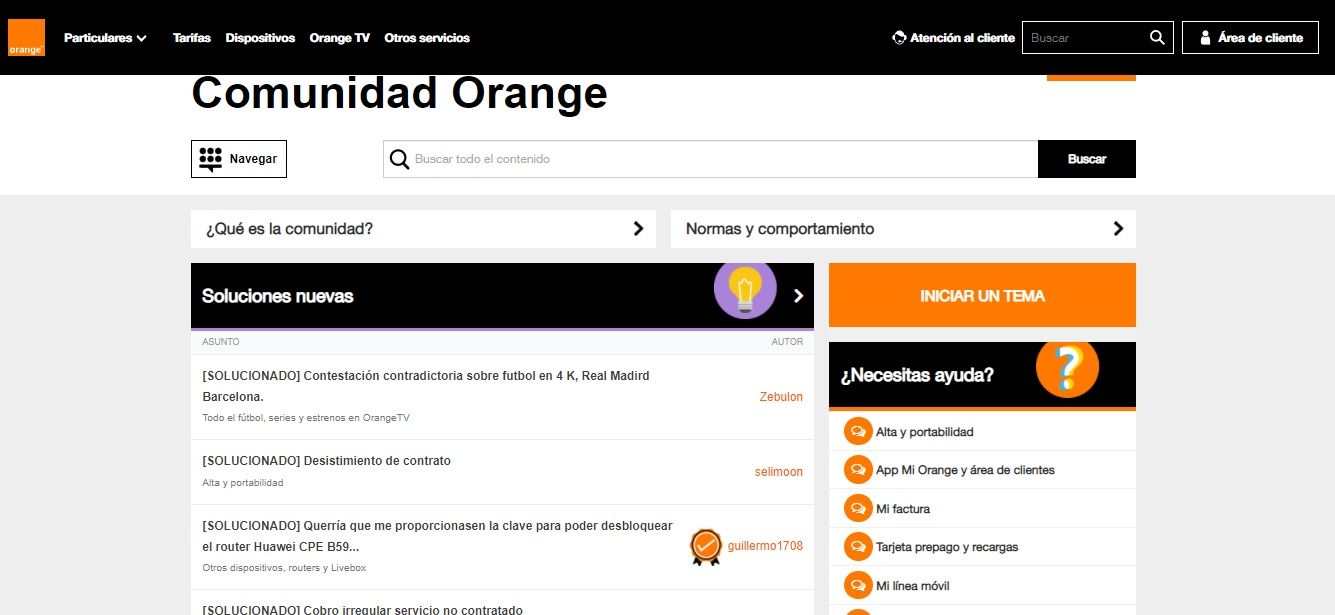Click Todo el fútbol, series y estrenos category
The width and height of the screenshot is (1335, 615).
coord(305,418)
